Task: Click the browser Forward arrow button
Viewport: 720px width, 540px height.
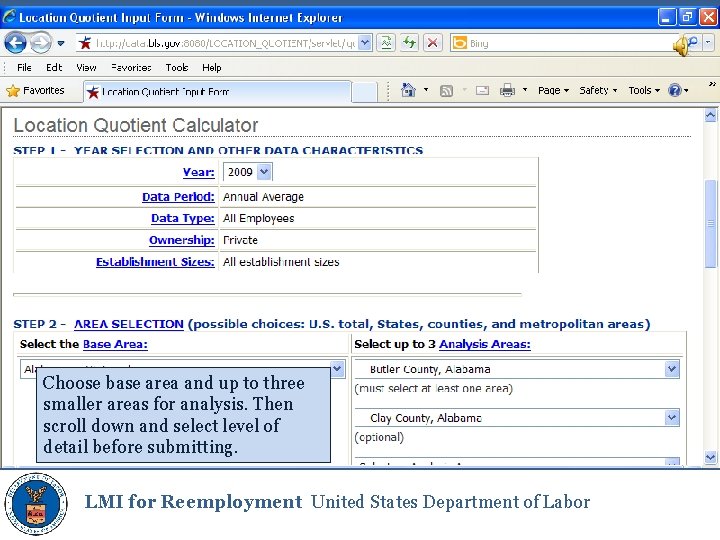Action: click(x=41, y=43)
